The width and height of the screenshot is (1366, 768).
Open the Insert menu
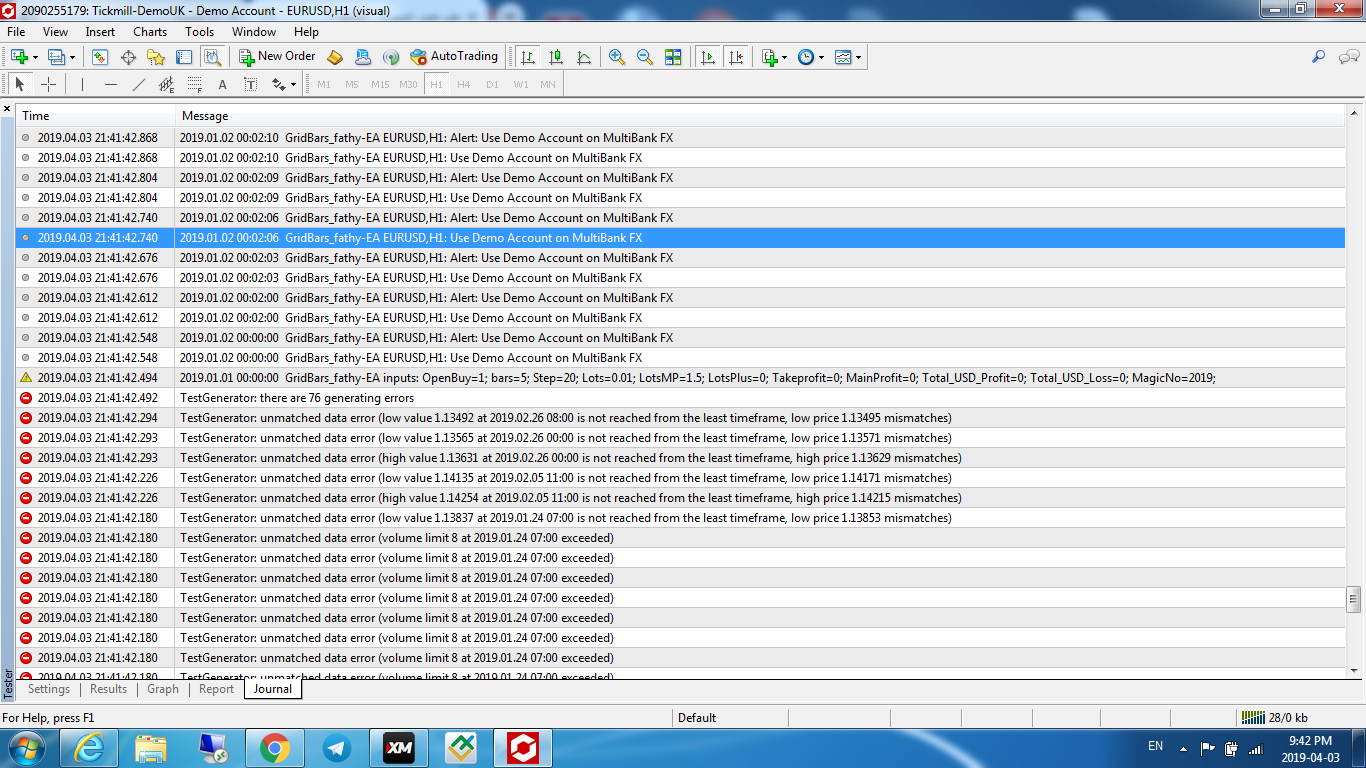pos(100,32)
